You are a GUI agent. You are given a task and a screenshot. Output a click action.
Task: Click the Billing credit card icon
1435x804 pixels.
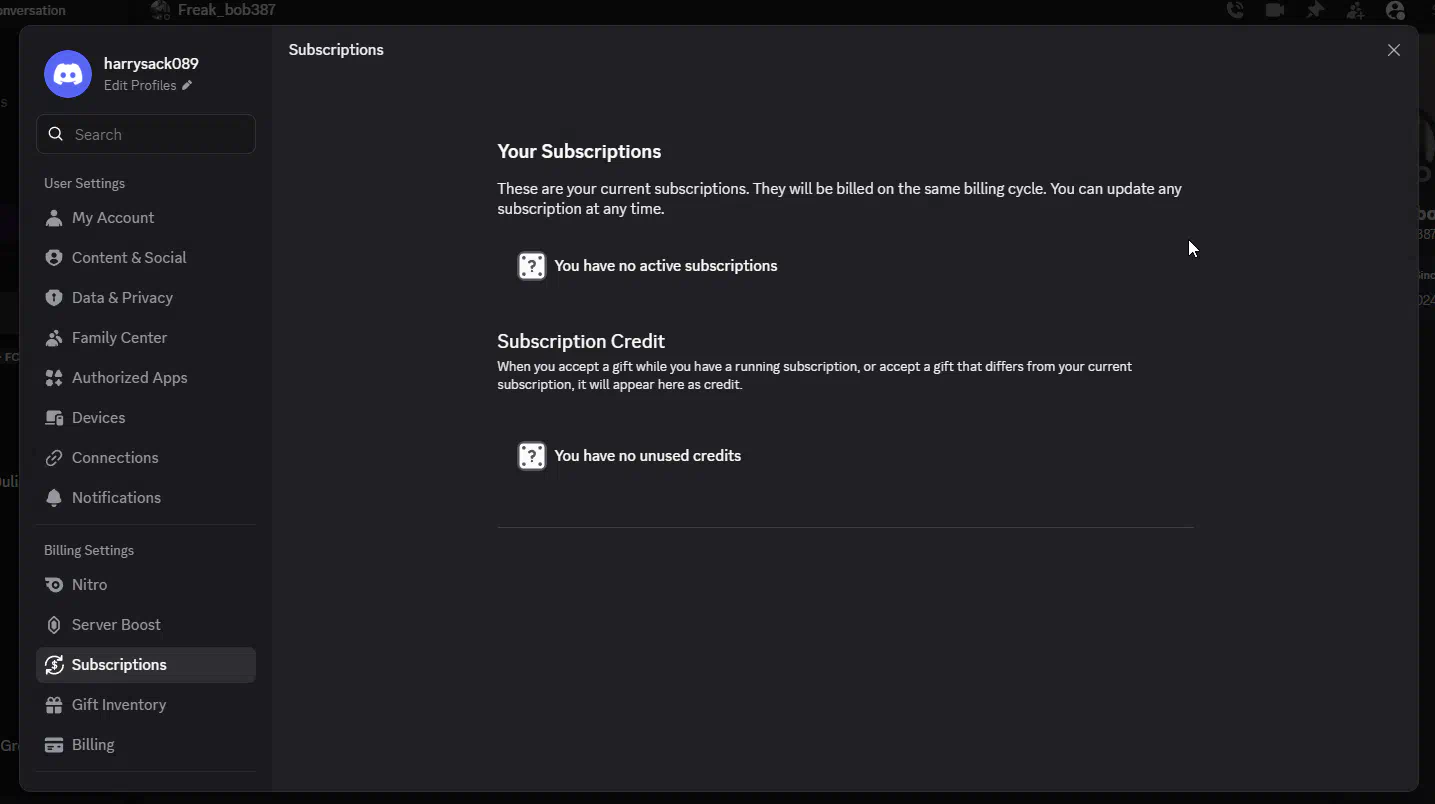(x=54, y=745)
